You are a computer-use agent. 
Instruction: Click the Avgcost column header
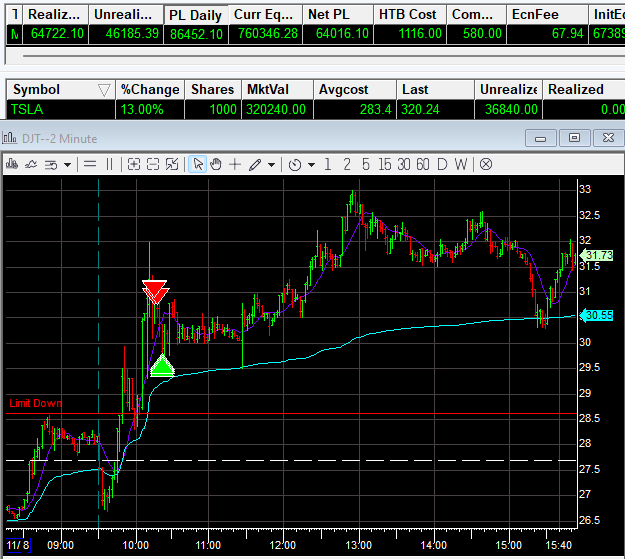pos(355,89)
